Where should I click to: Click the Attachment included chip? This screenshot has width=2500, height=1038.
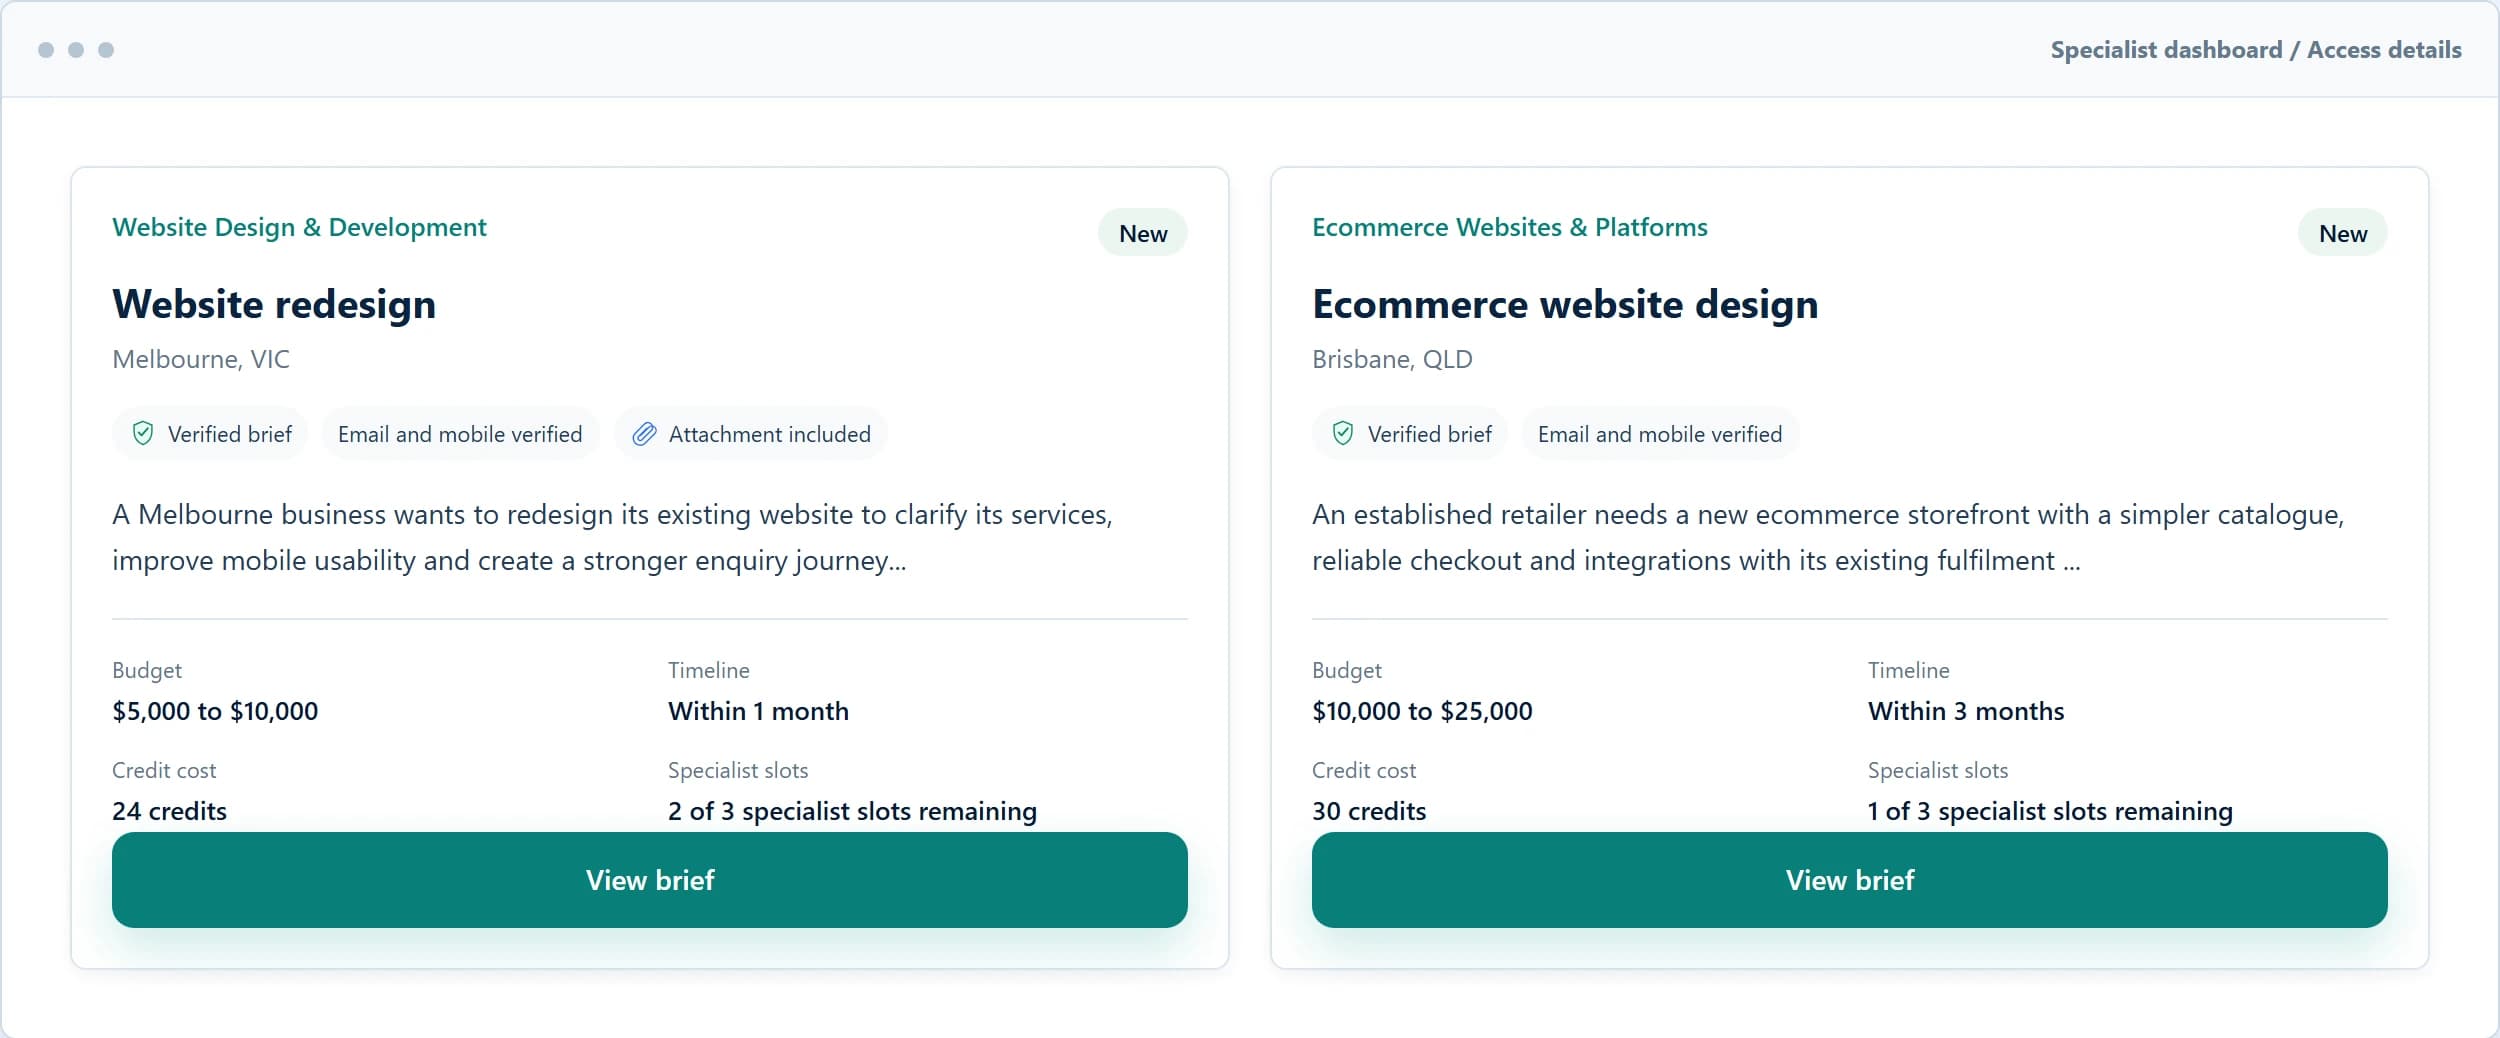pos(750,434)
